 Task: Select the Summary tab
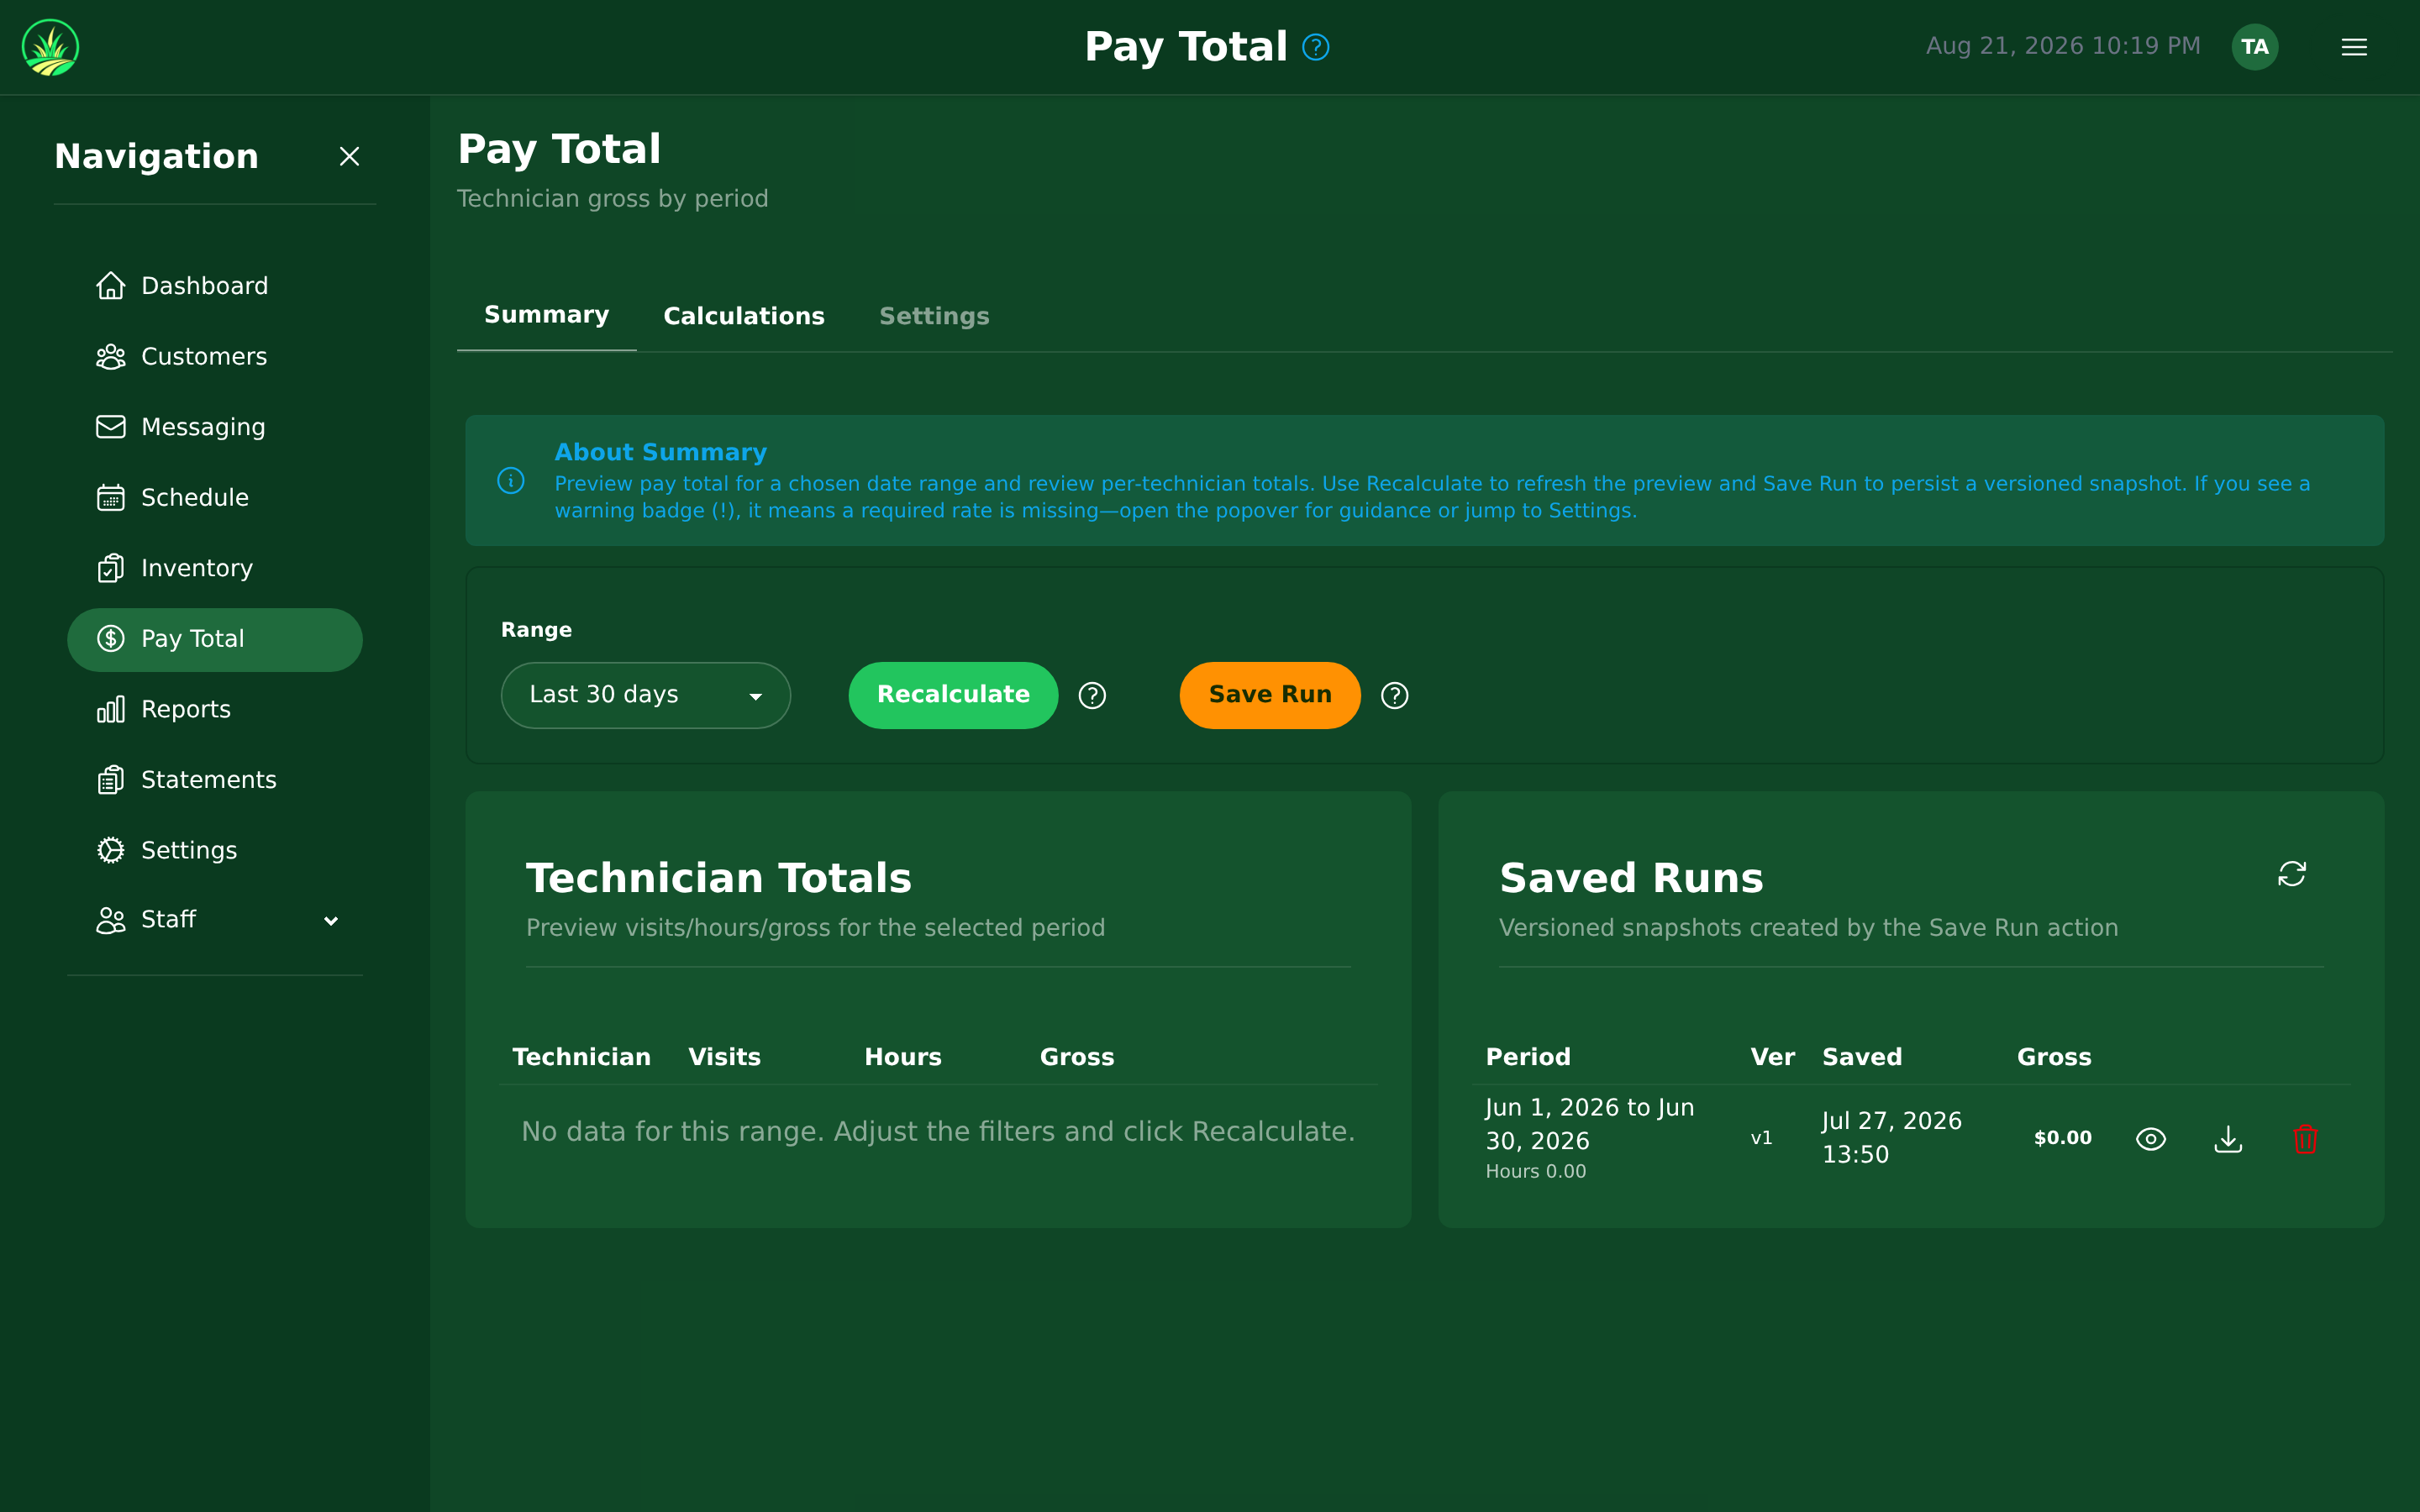[546, 315]
